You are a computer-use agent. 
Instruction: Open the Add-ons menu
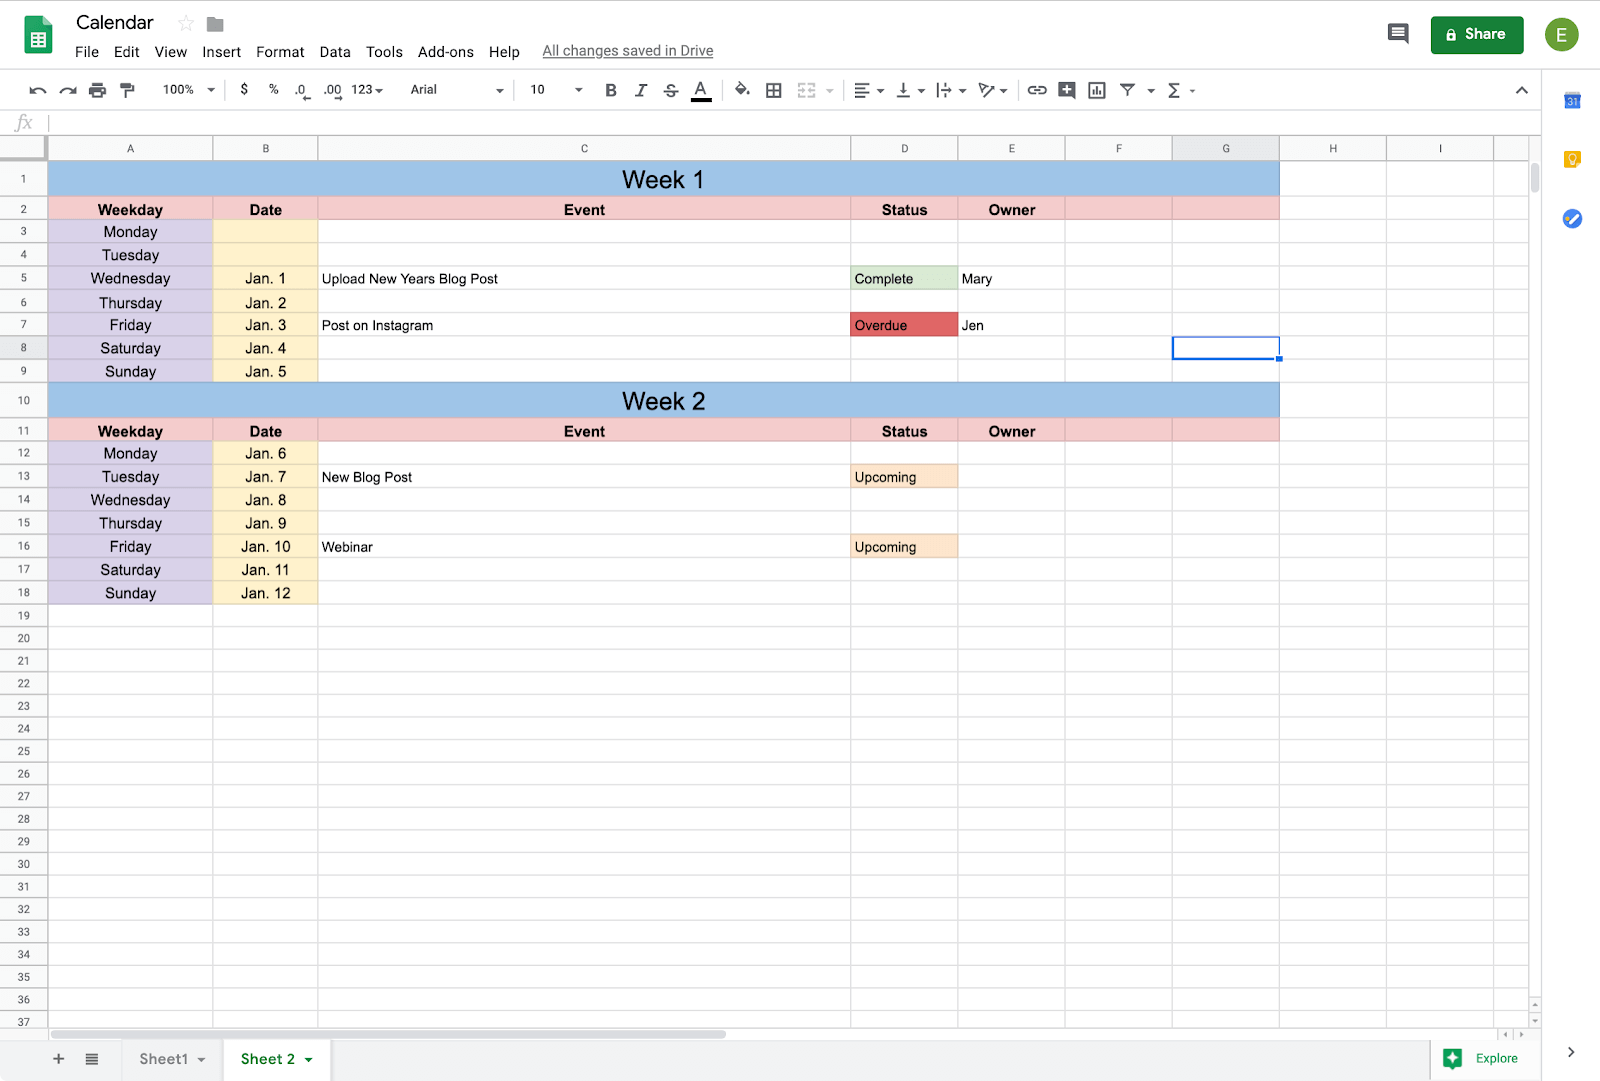point(446,52)
